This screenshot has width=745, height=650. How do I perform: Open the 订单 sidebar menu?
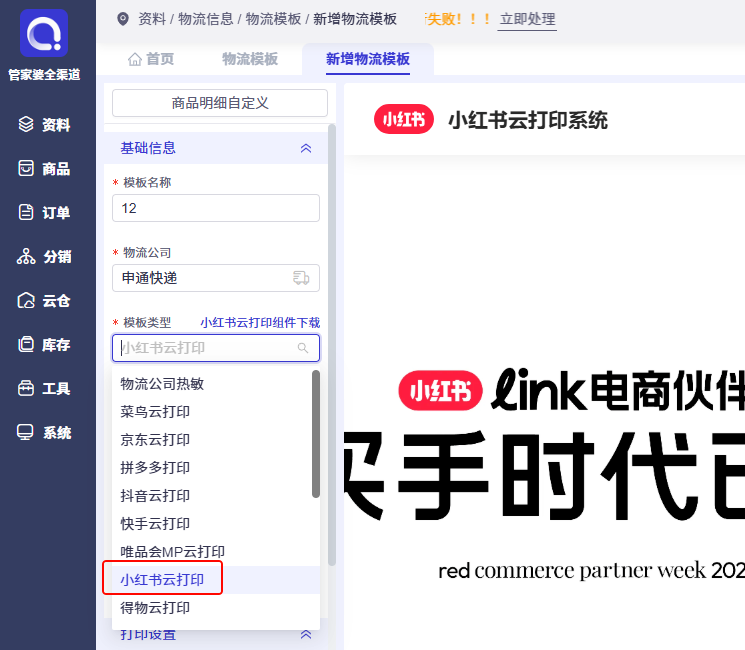point(44,212)
